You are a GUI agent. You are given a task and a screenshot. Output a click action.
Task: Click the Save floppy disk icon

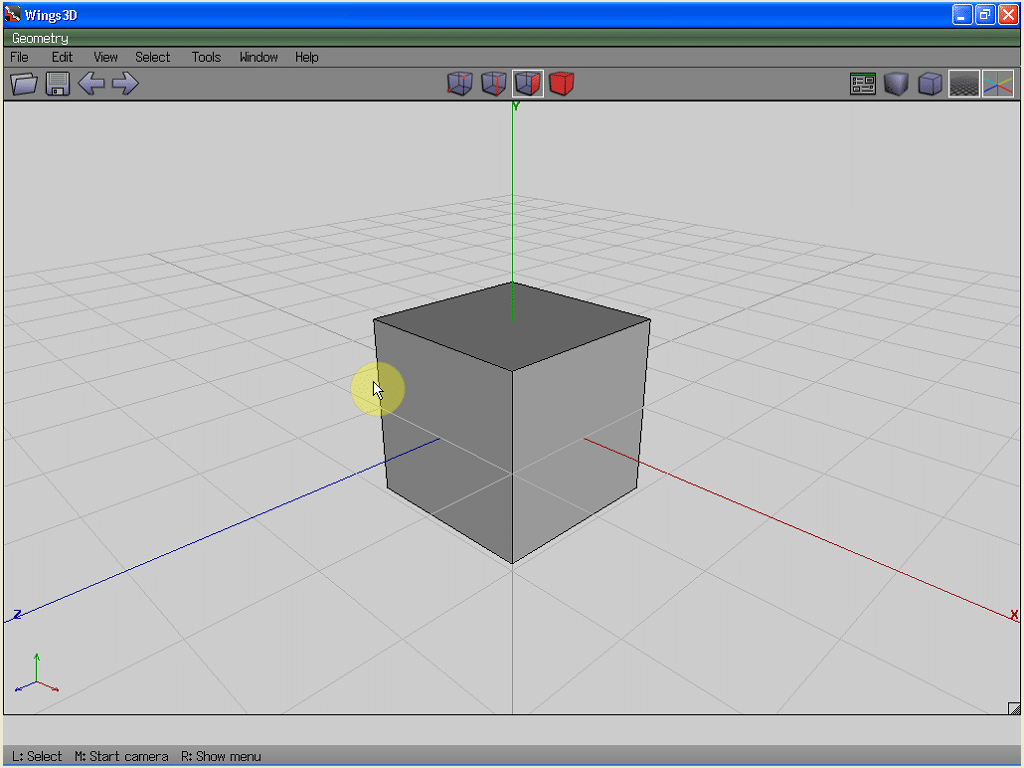[x=58, y=84]
